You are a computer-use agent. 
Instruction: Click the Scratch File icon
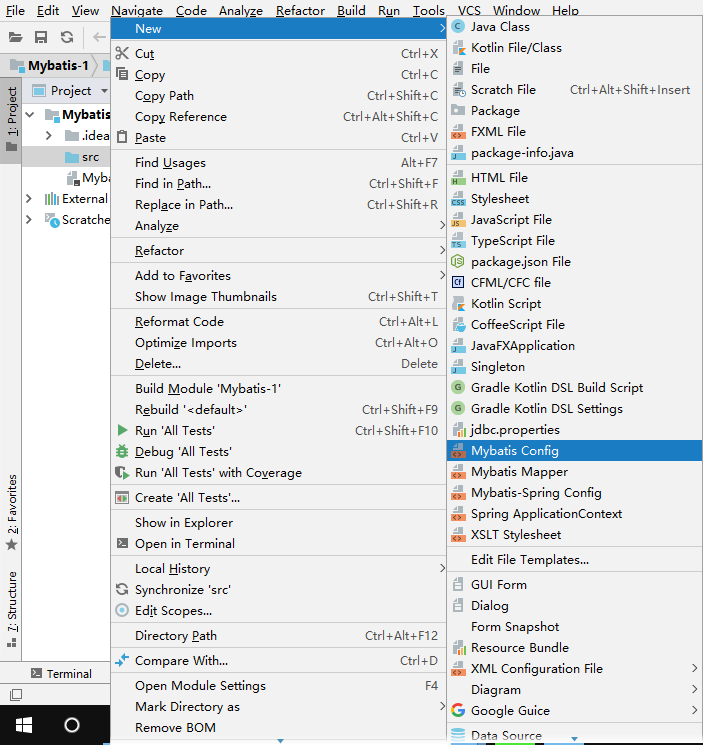(x=458, y=89)
